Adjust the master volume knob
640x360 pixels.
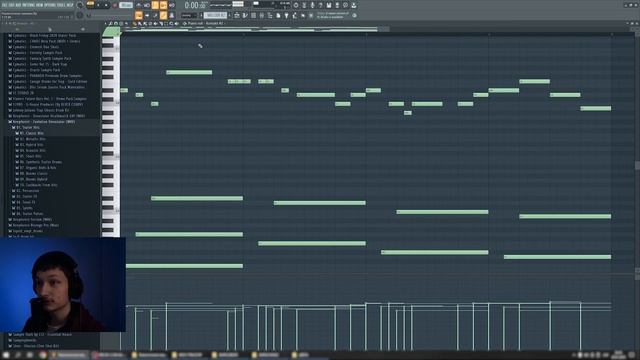coord(80,5)
